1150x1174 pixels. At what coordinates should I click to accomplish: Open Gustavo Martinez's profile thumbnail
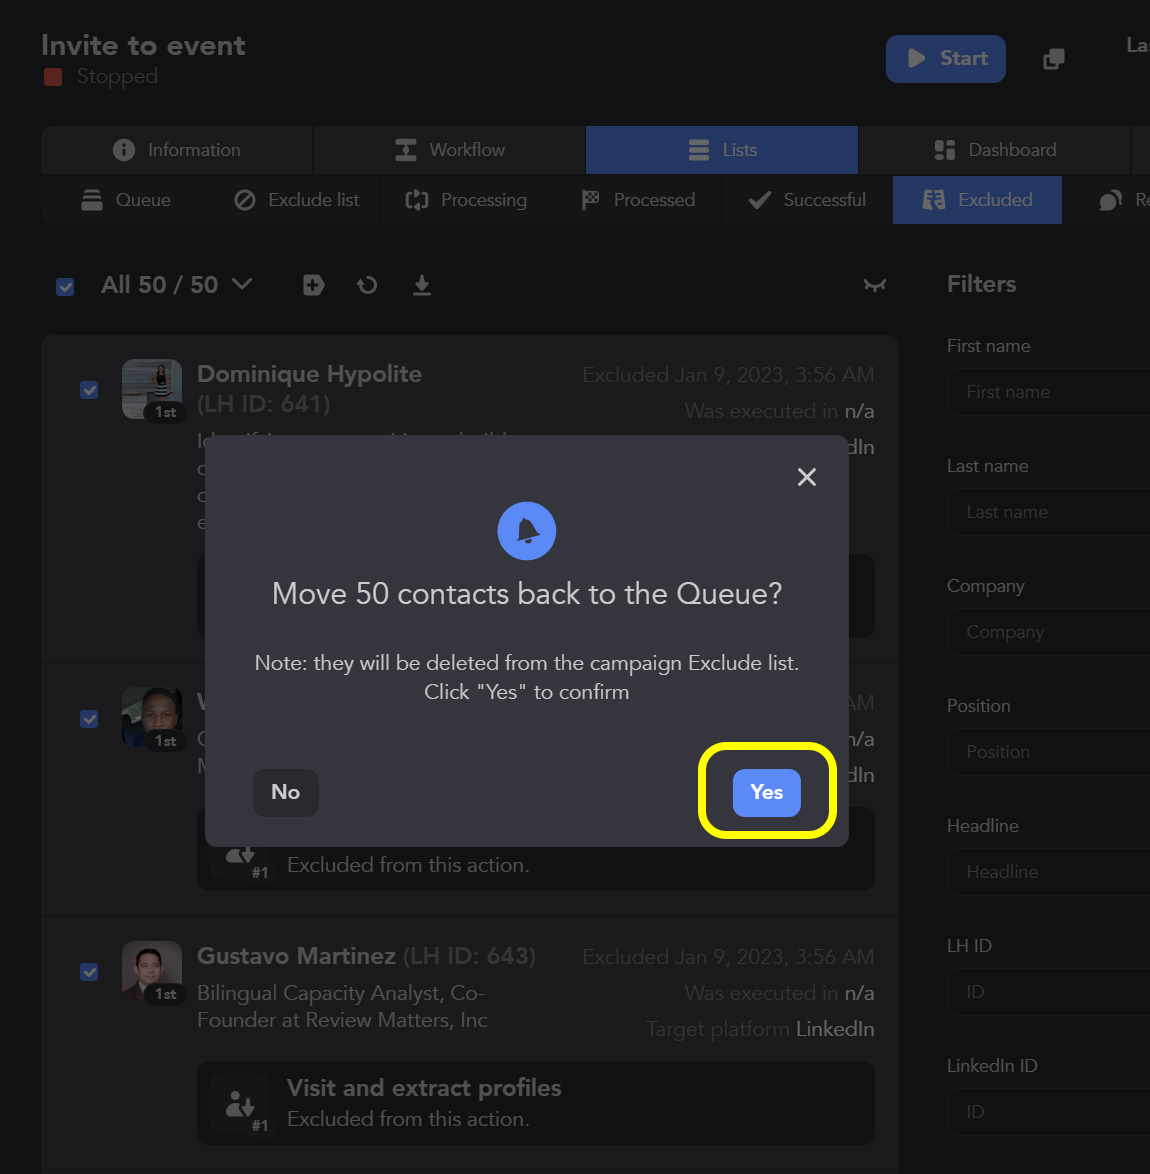coord(151,971)
